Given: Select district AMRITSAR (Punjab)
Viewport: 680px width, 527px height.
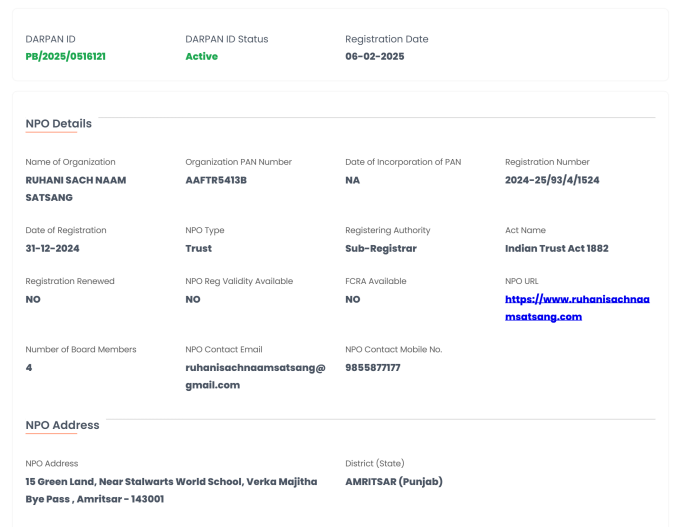Looking at the screenshot, I should pyautogui.click(x=394, y=481).
